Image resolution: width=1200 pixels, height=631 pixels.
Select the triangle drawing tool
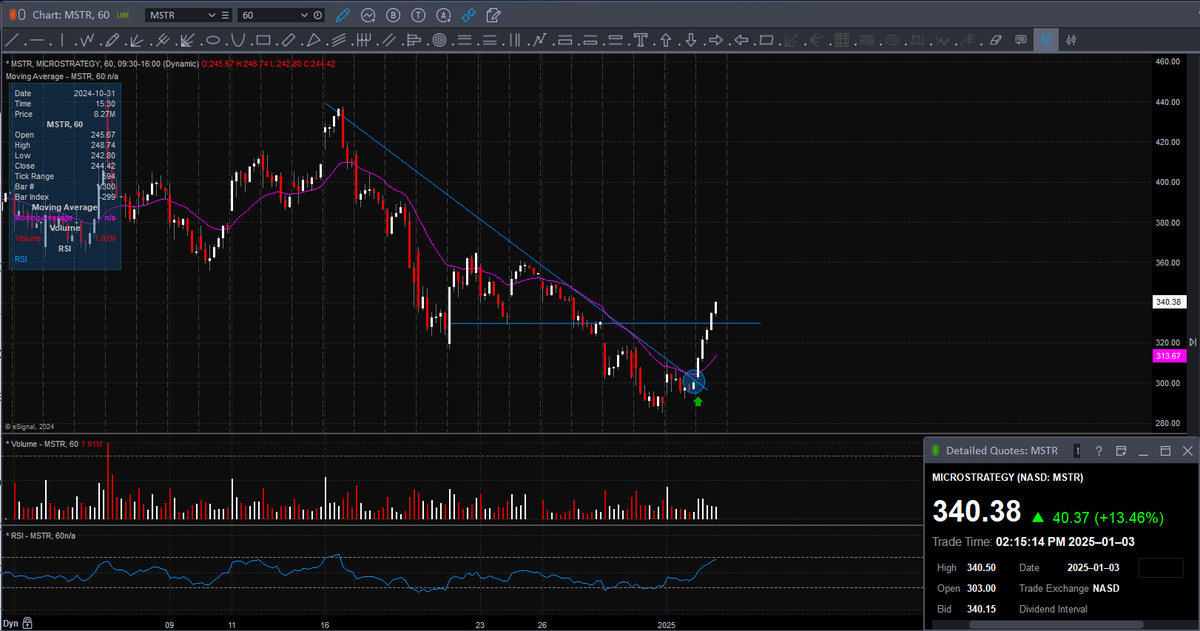pyautogui.click(x=313, y=40)
